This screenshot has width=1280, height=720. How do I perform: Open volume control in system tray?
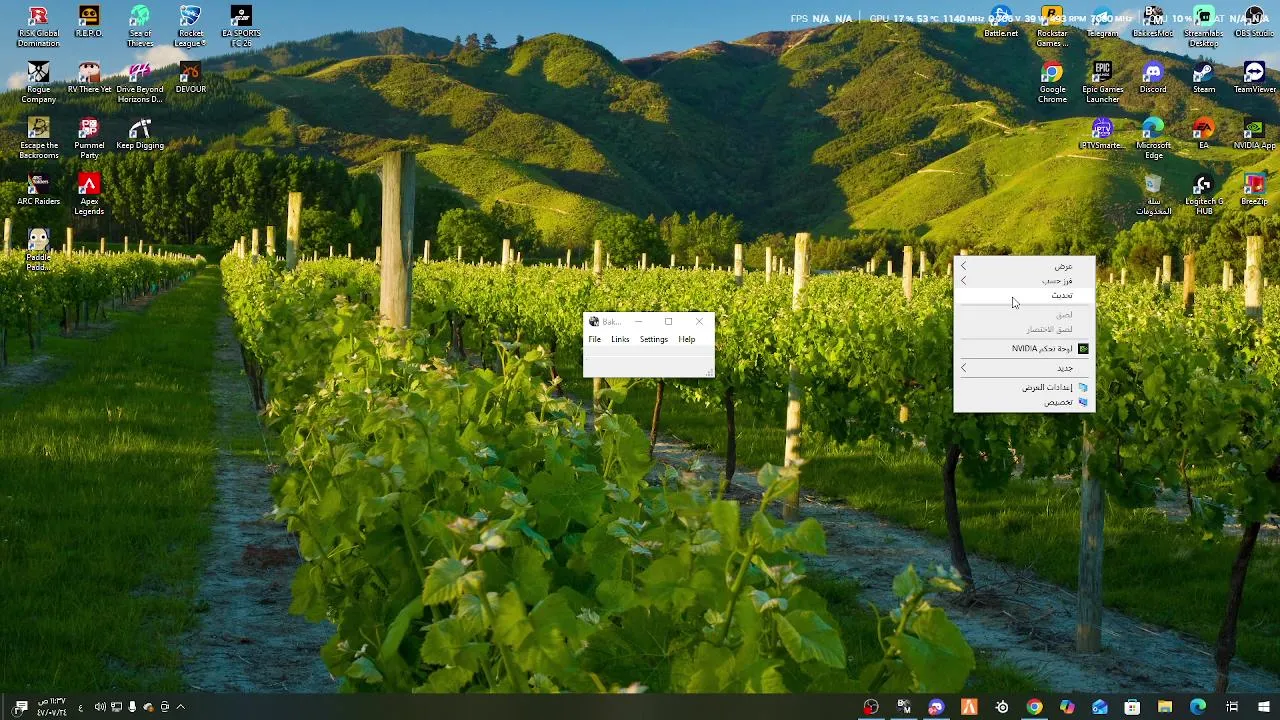coord(100,707)
